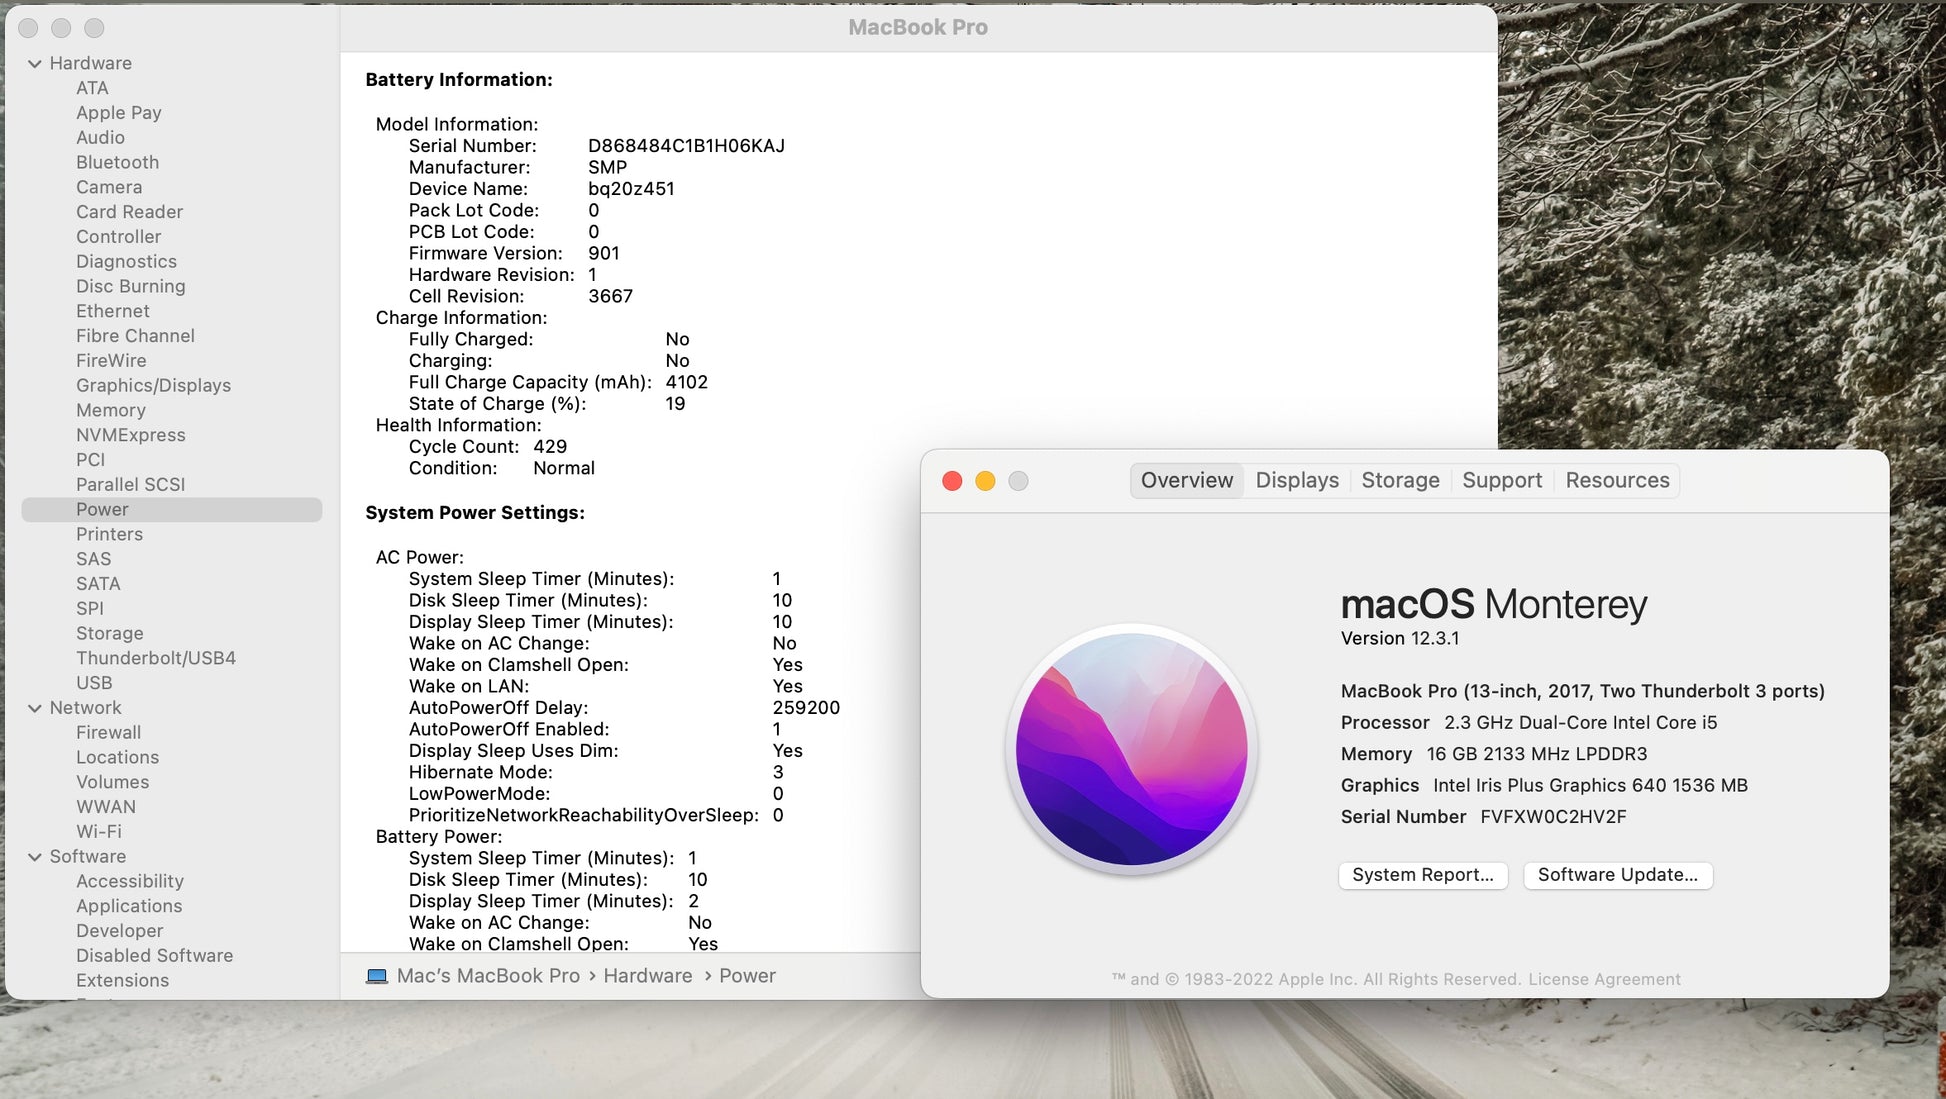
Task: Click Hardware in the bottom path bar
Action: pos(647,976)
